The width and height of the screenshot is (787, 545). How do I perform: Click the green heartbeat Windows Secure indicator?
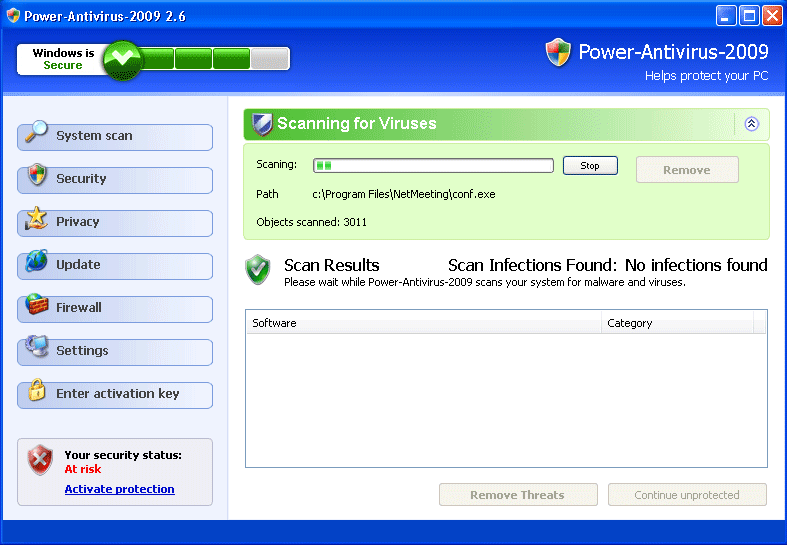coord(122,59)
